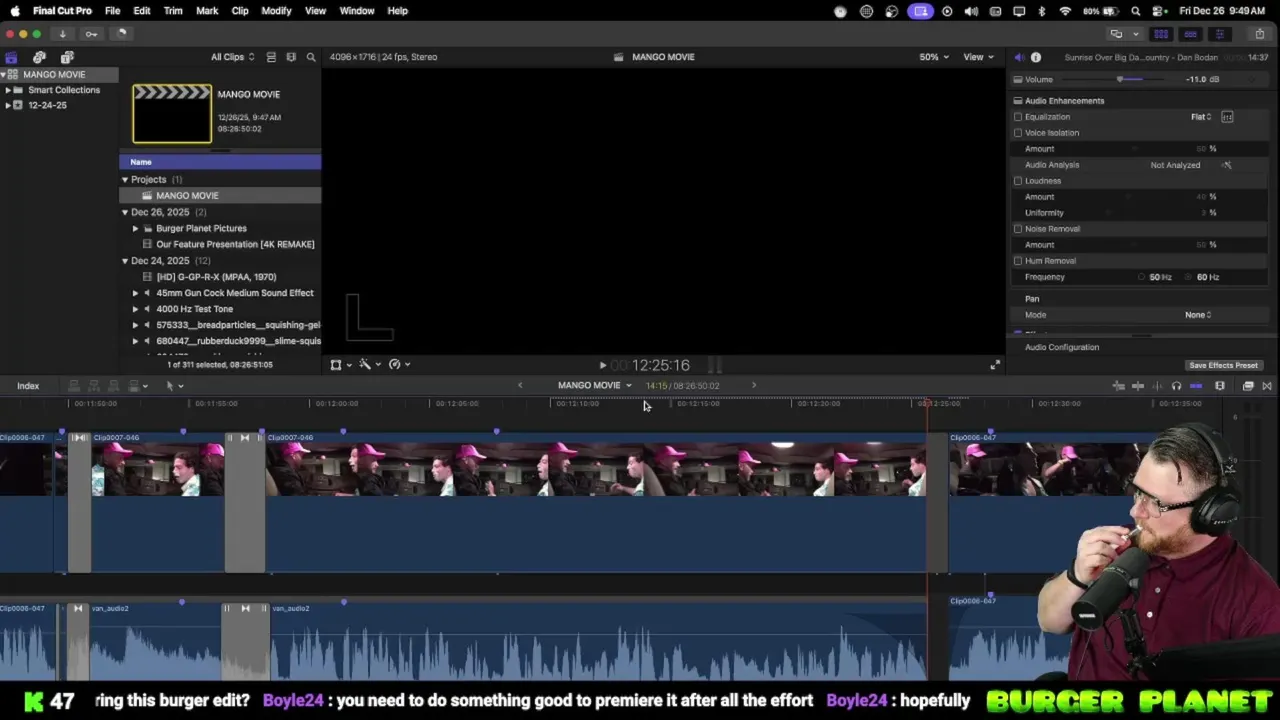Open the File menu
Screen dimensions: 1280x720
[x=113, y=11]
